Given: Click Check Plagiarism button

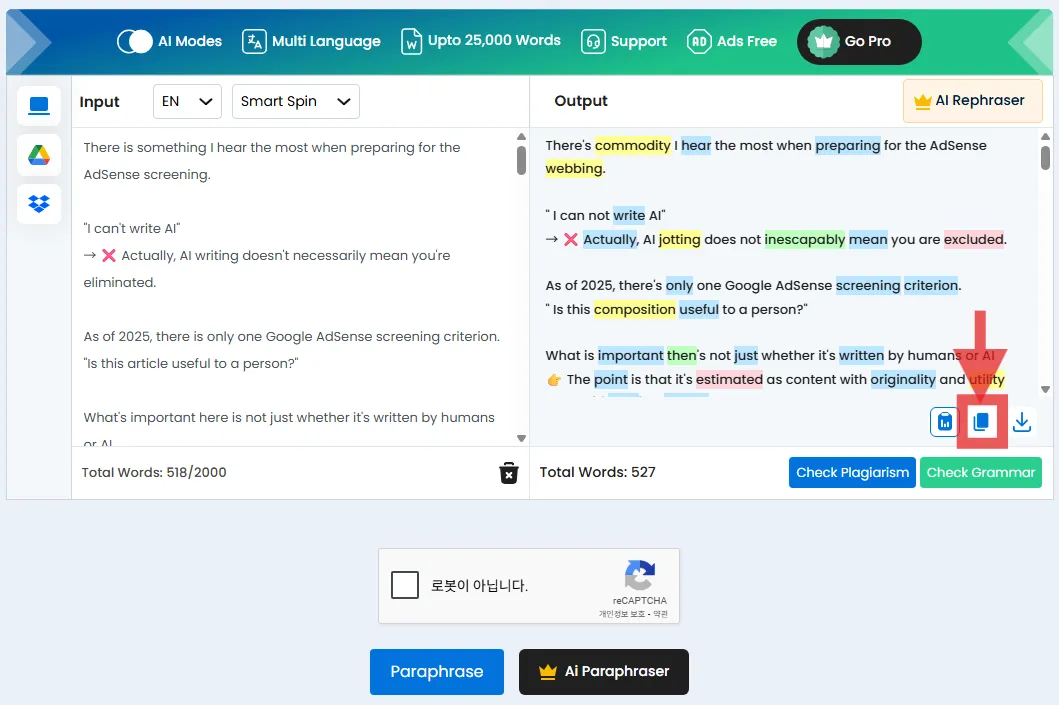Looking at the screenshot, I should [852, 473].
